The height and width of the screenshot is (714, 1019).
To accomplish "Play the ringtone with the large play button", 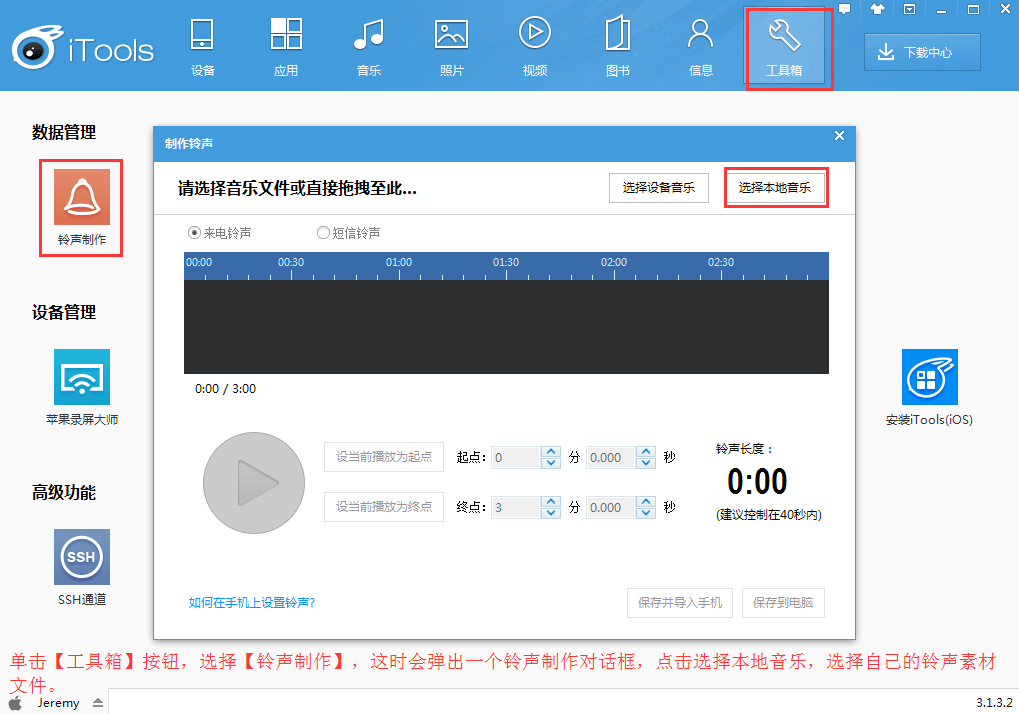I will click(x=254, y=483).
